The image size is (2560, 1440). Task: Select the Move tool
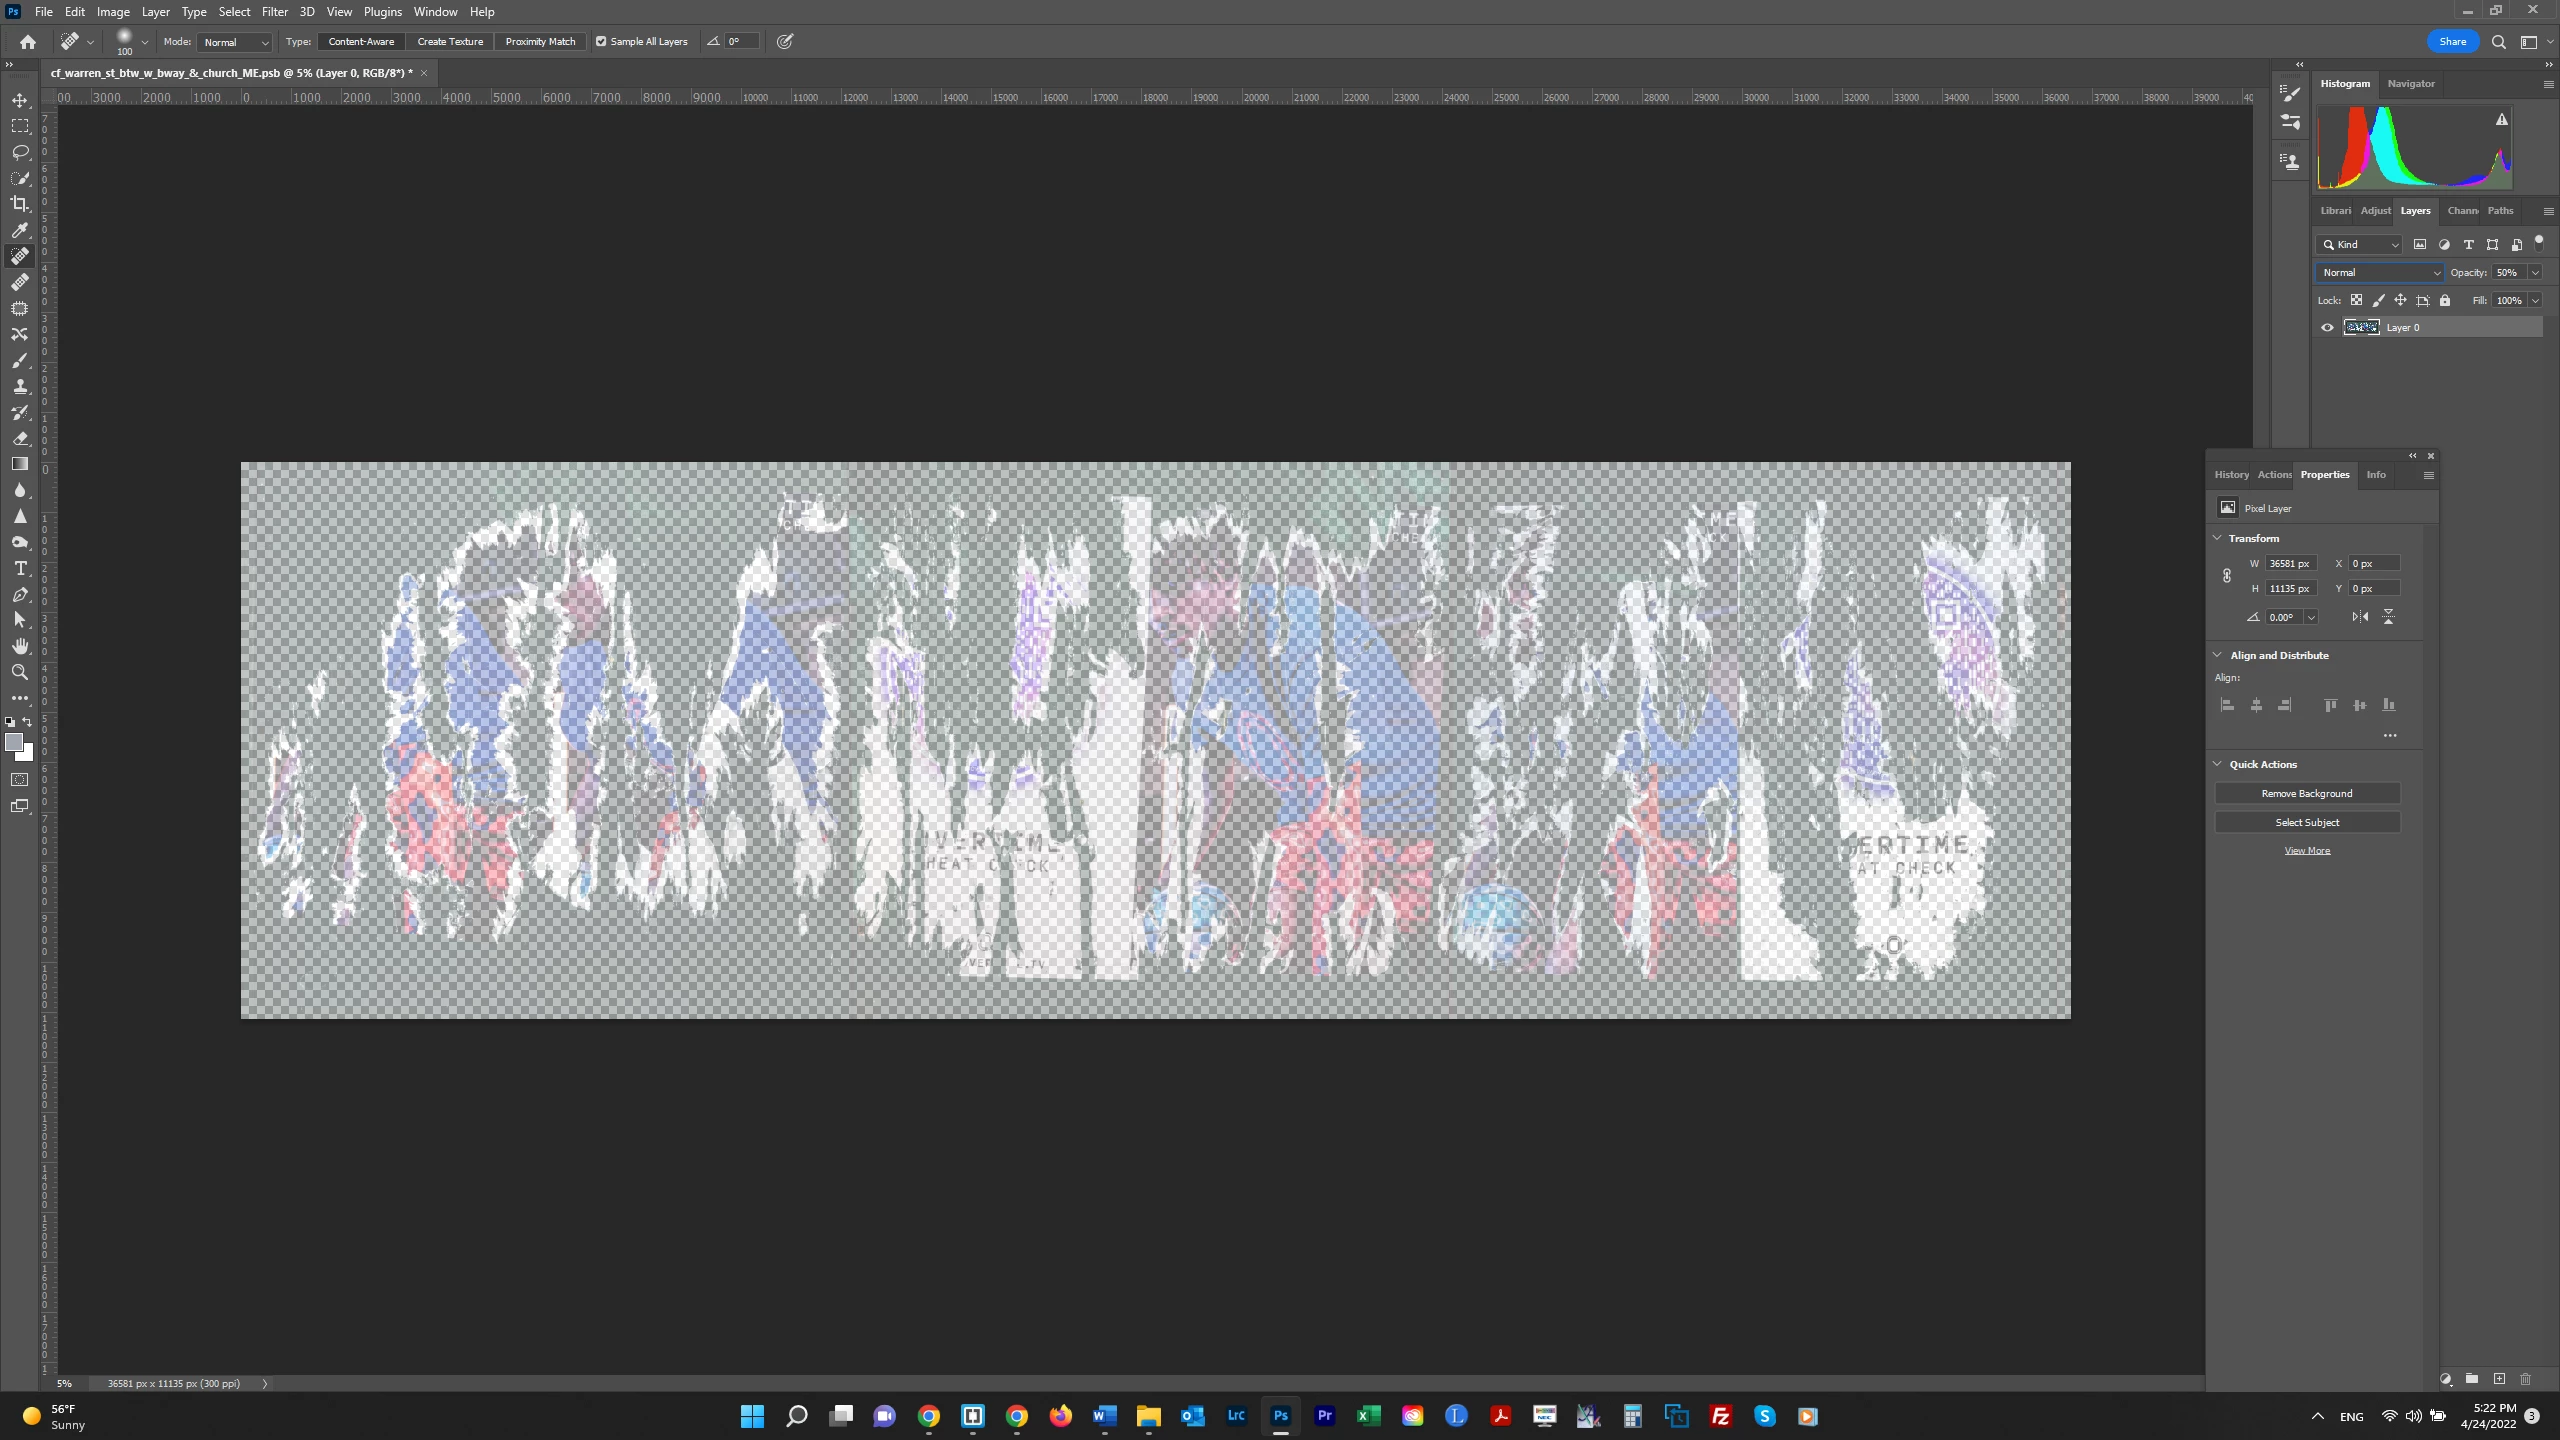pos(20,100)
